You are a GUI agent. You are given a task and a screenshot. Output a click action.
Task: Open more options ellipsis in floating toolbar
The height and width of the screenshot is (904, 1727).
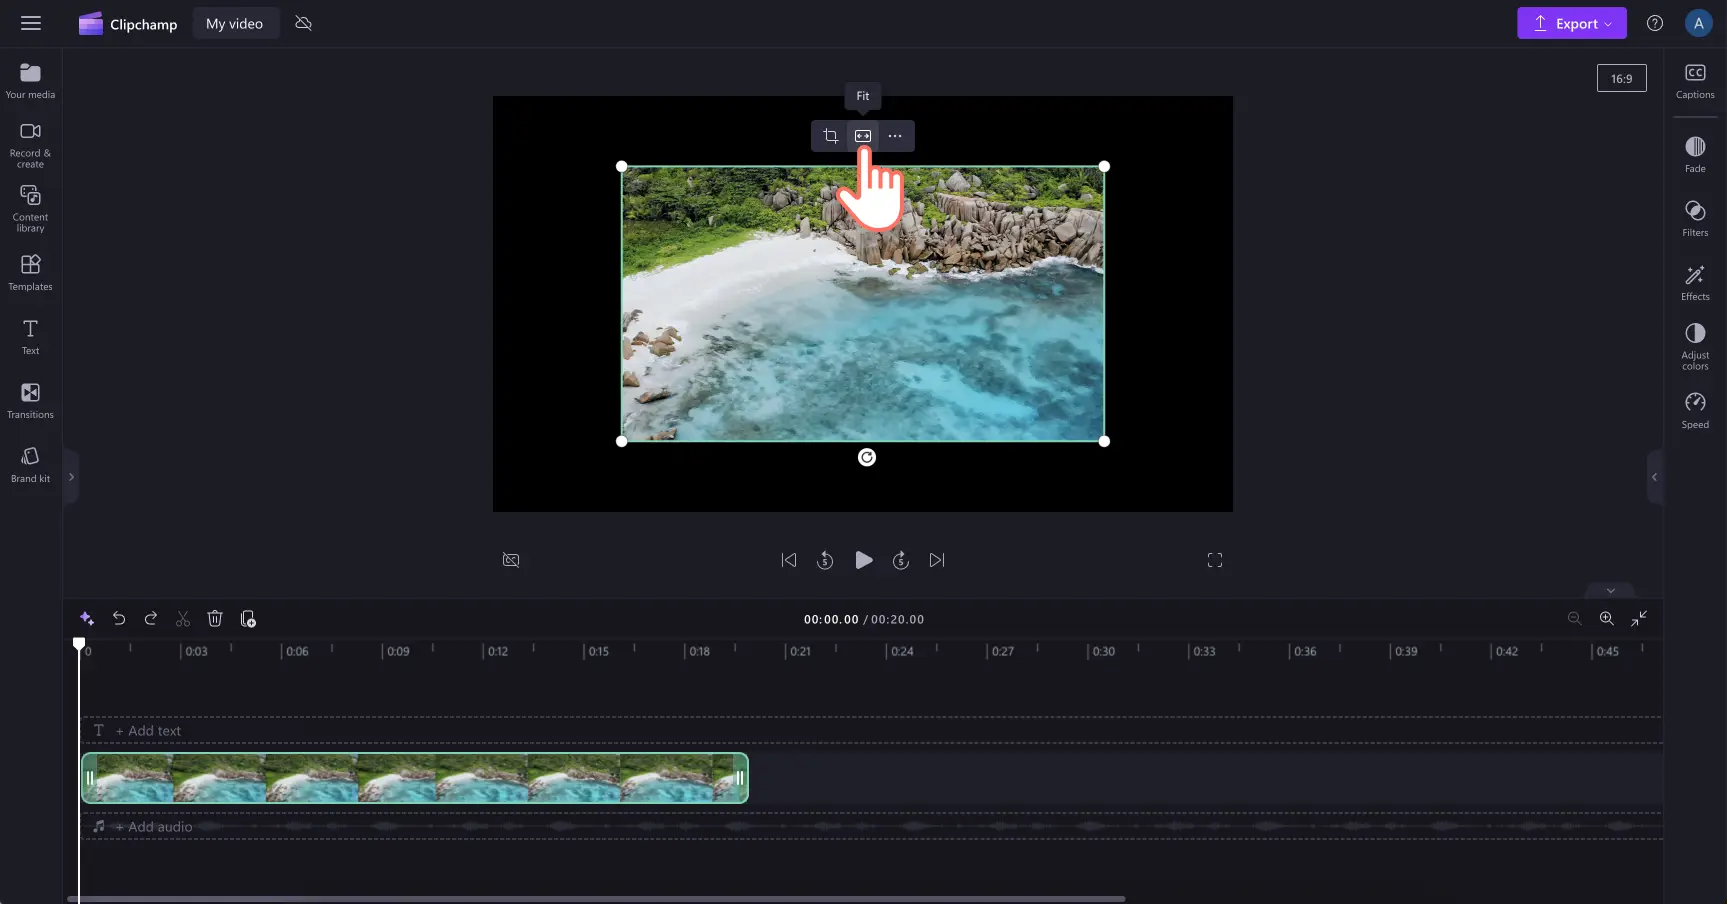pyautogui.click(x=895, y=136)
